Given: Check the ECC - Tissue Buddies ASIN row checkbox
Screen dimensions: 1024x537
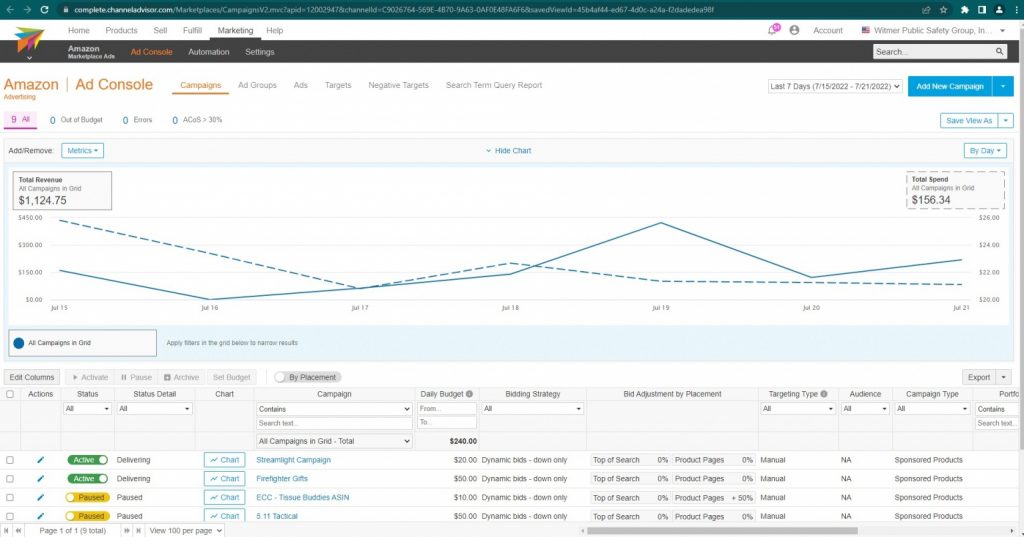Looking at the screenshot, I should pos(10,497).
